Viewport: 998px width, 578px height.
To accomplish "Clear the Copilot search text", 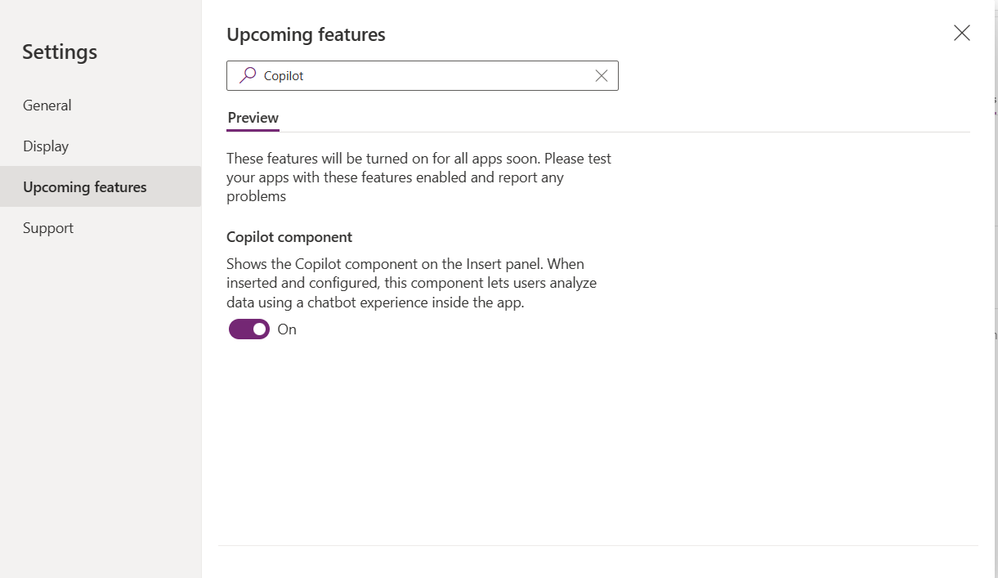I will tap(601, 75).
